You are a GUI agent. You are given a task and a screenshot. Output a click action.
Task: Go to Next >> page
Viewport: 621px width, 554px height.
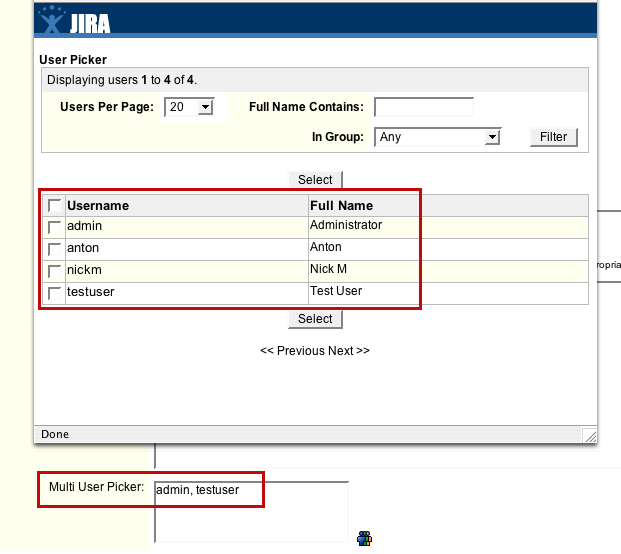tap(349, 351)
